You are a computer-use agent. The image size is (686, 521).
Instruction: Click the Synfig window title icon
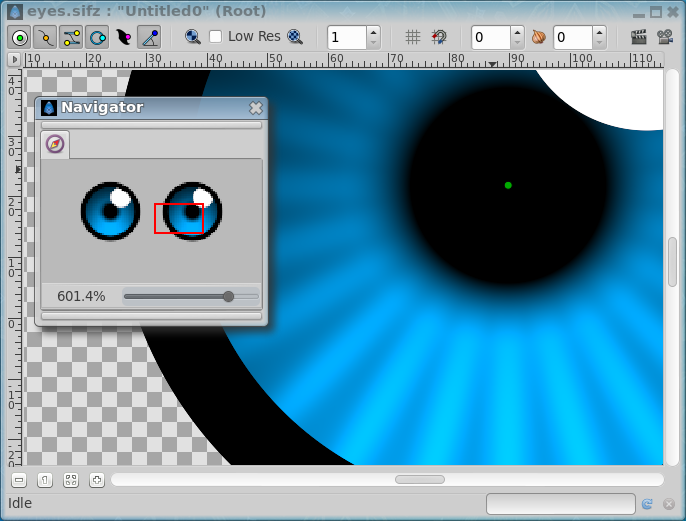pos(15,11)
